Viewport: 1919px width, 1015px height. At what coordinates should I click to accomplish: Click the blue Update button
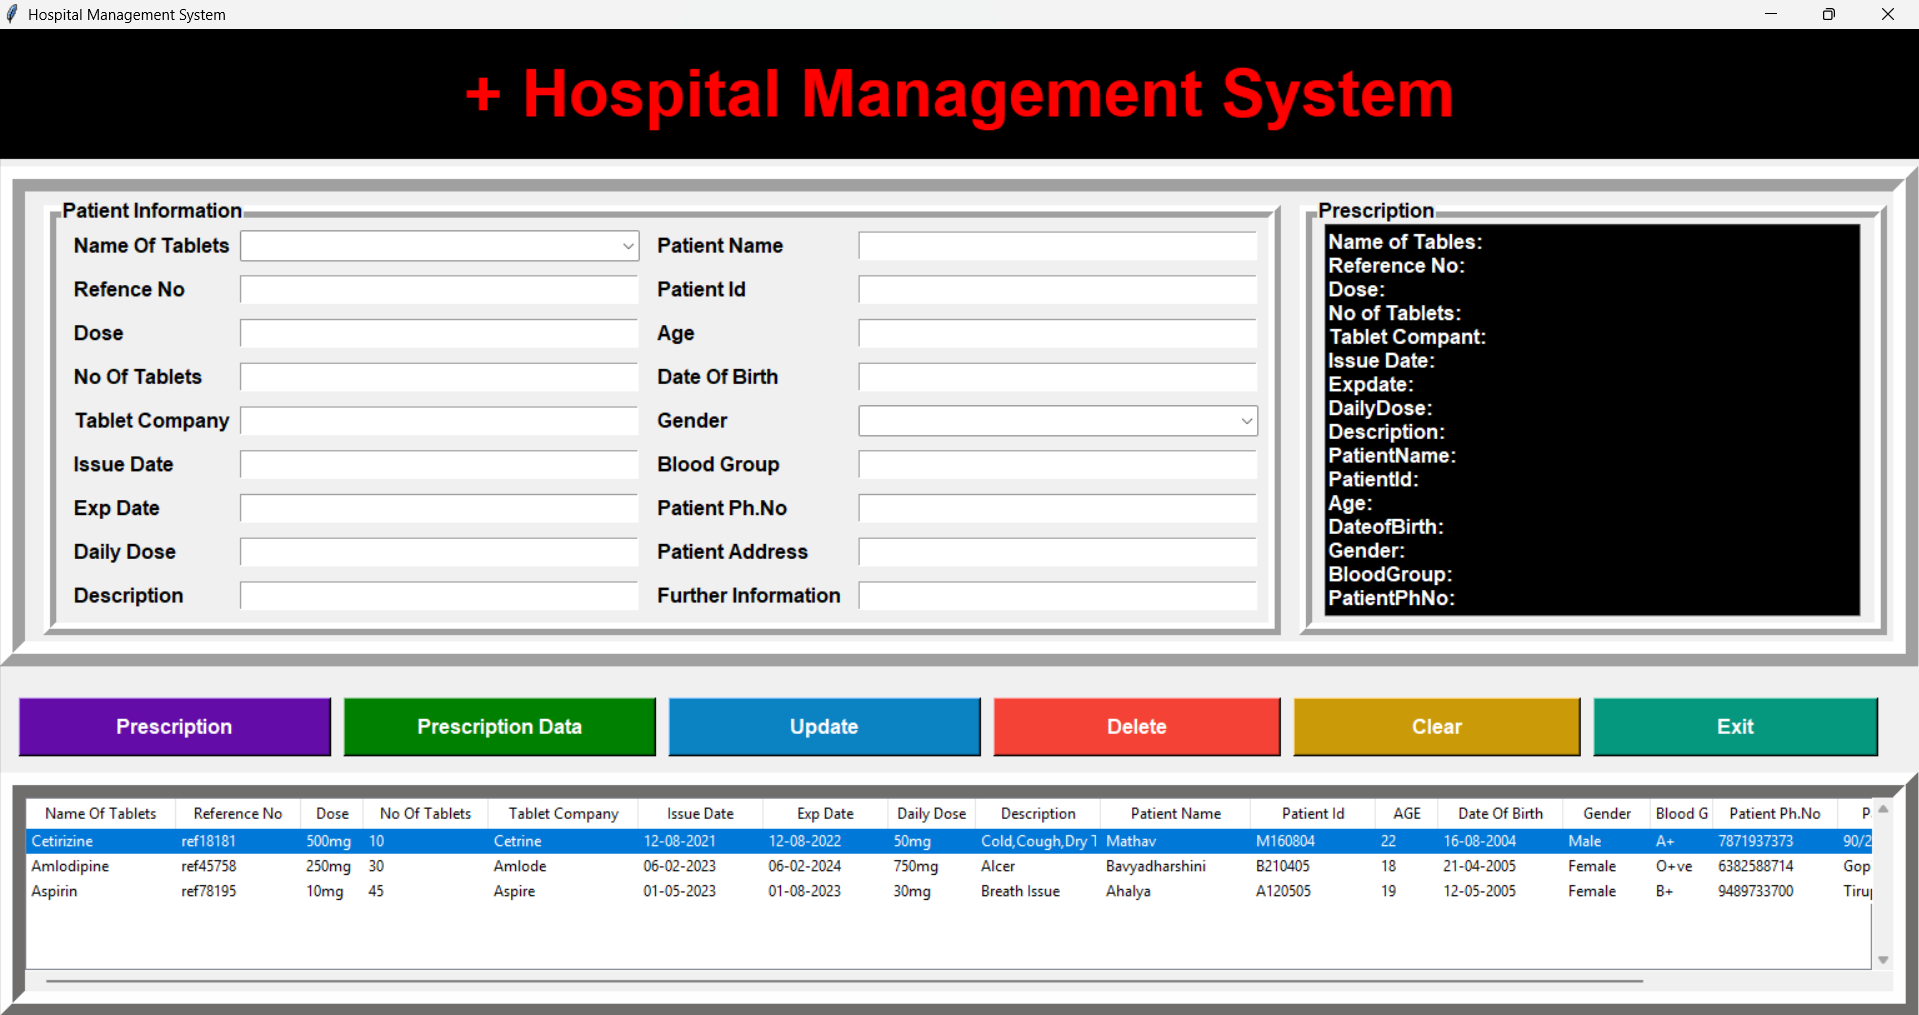pos(824,727)
